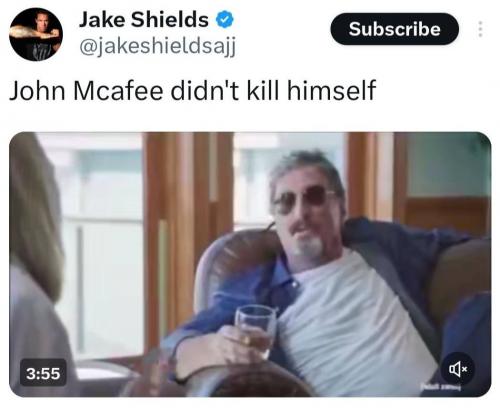
Task: Click the Subscribe button
Action: coord(394,29)
